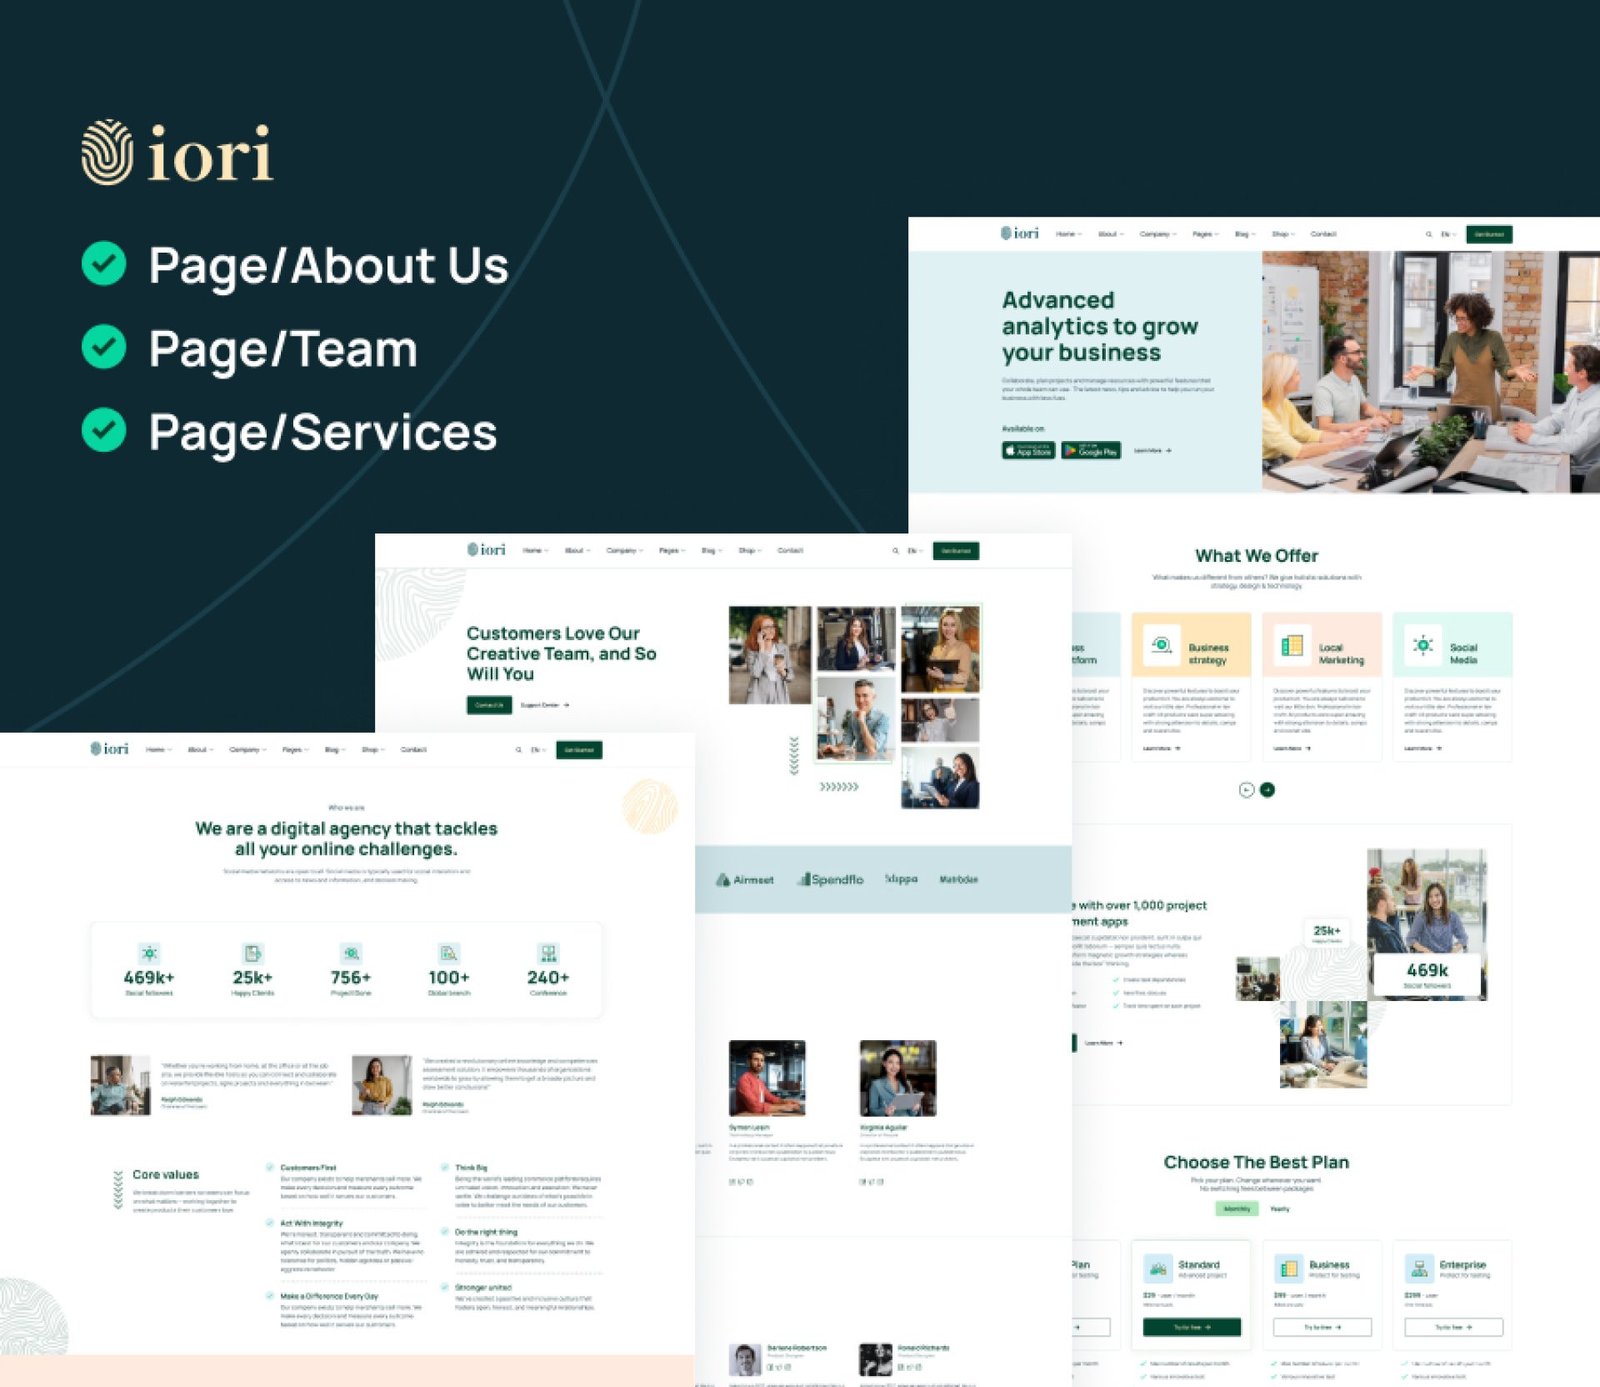Click Business strategy card icon
The height and width of the screenshot is (1387, 1600).
tap(1161, 645)
